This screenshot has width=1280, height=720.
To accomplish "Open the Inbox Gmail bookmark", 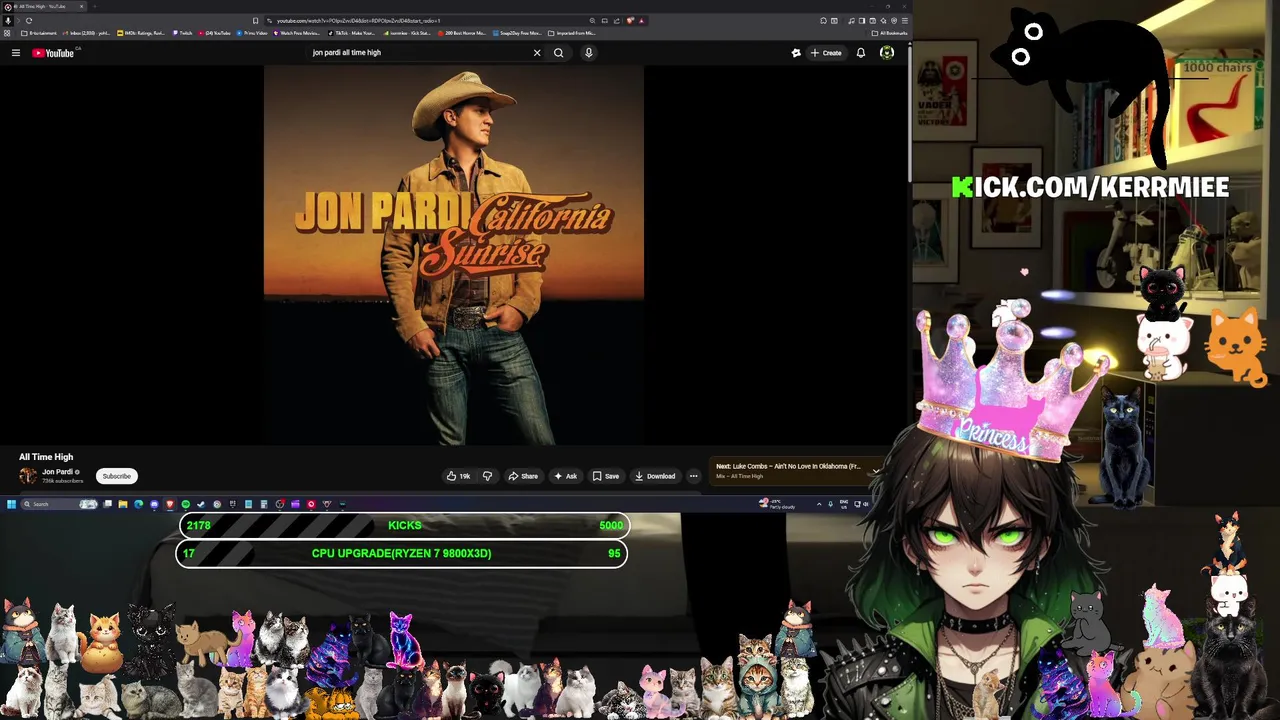I will coord(86,33).
